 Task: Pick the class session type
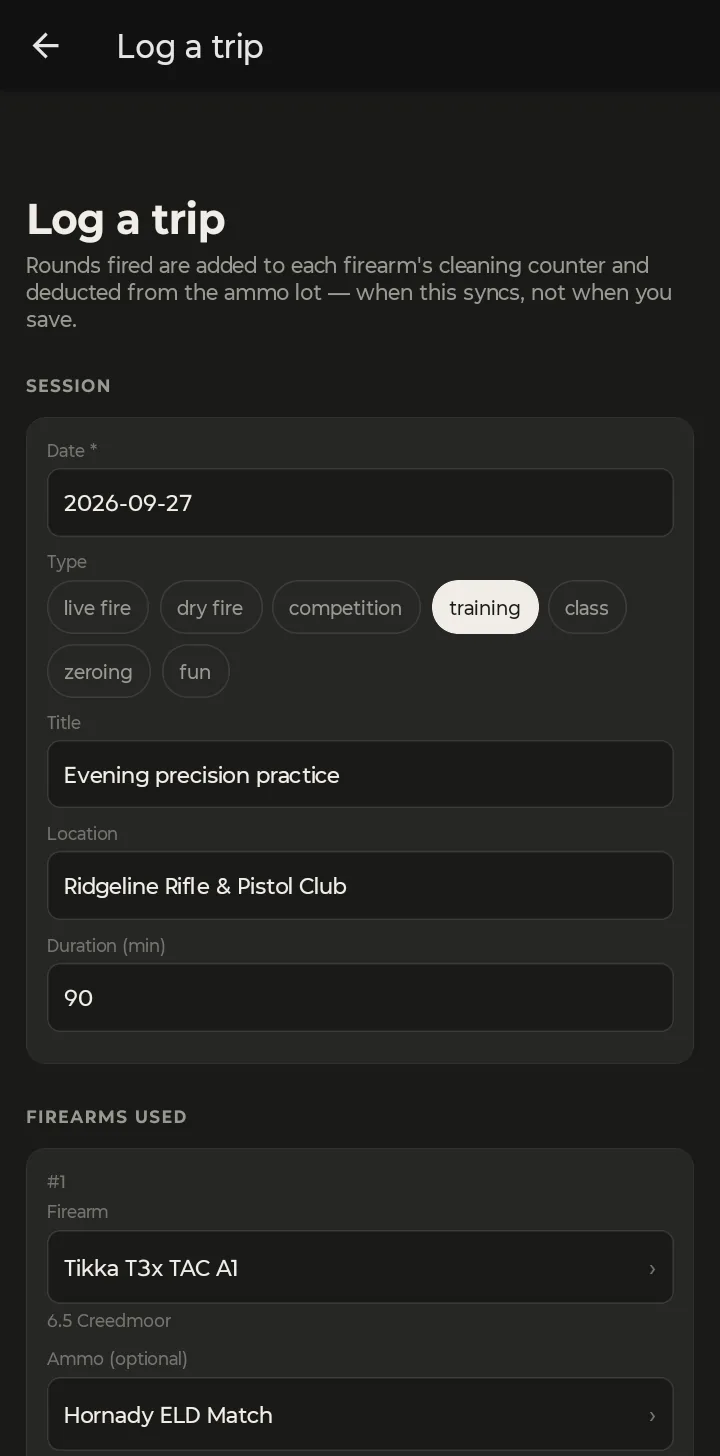tap(587, 608)
